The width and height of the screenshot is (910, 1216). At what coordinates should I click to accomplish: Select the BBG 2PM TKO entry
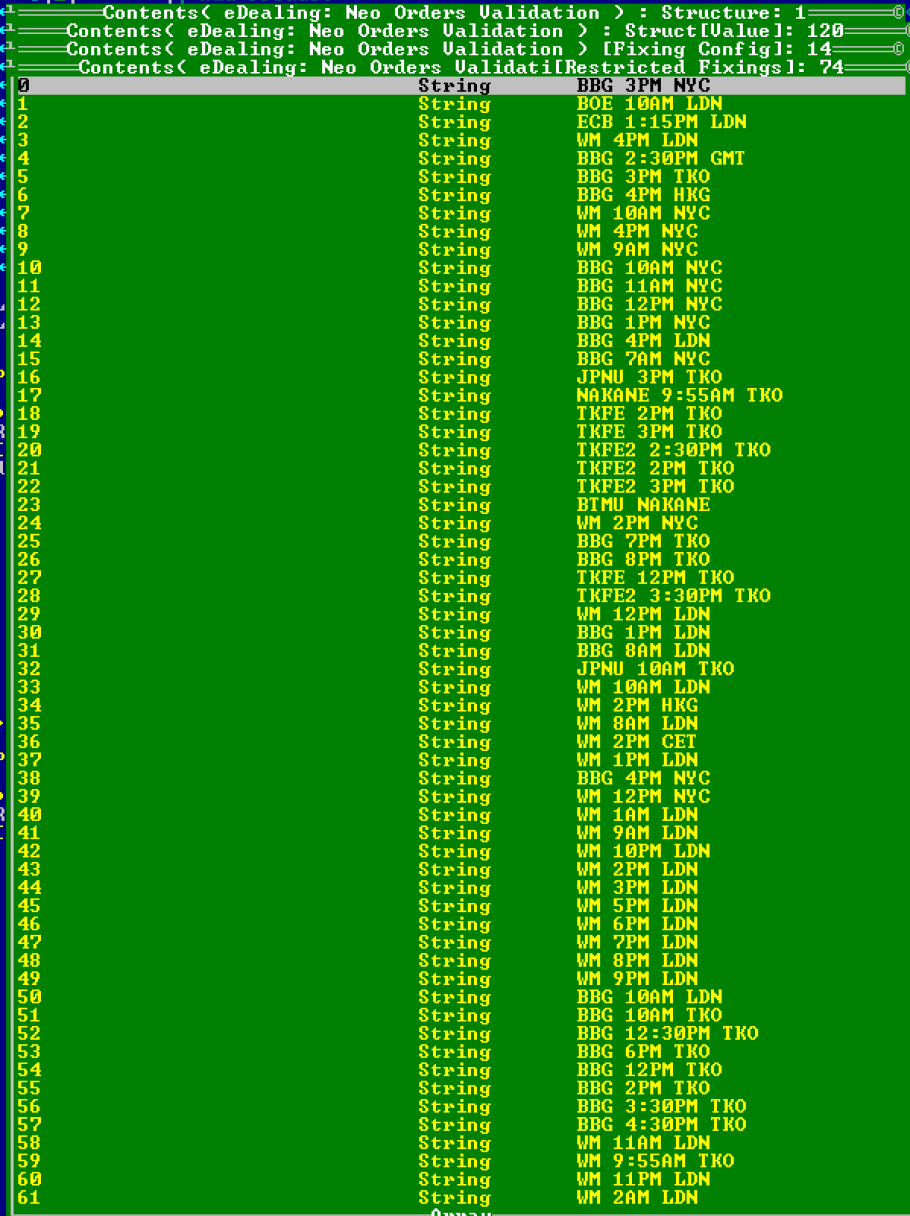pyautogui.click(x=643, y=1087)
